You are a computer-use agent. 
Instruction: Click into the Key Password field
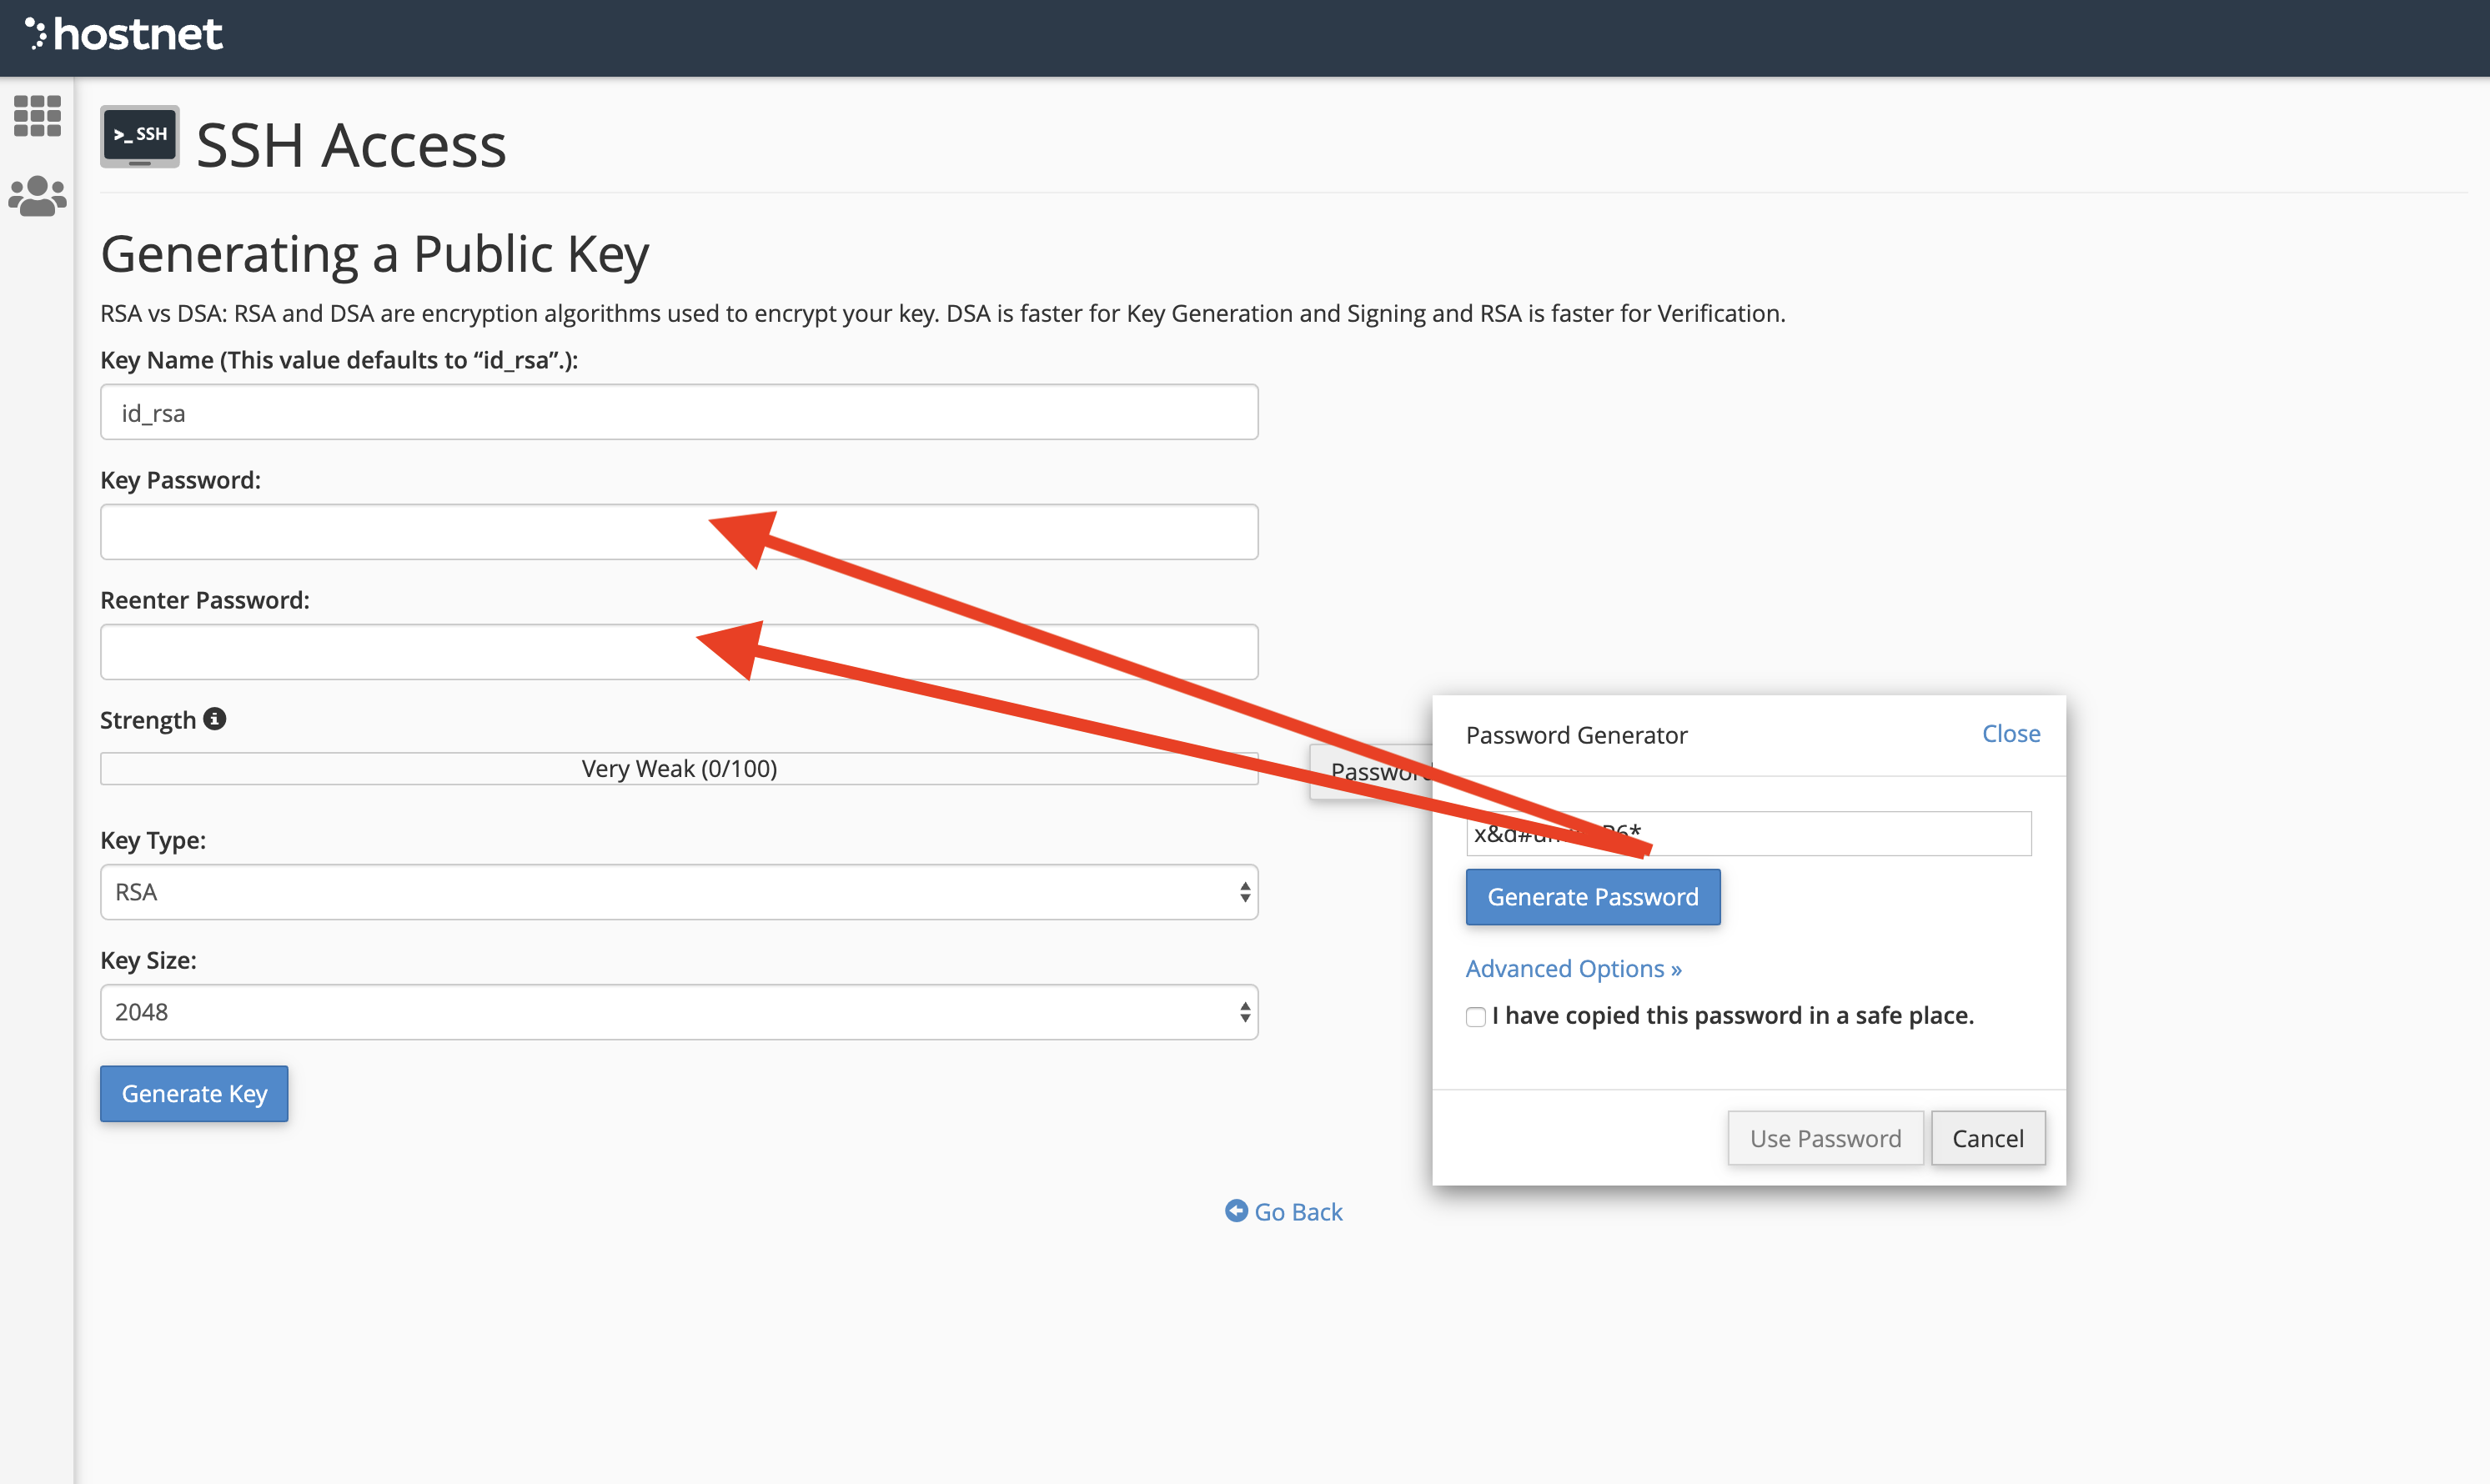pyautogui.click(x=400, y=532)
